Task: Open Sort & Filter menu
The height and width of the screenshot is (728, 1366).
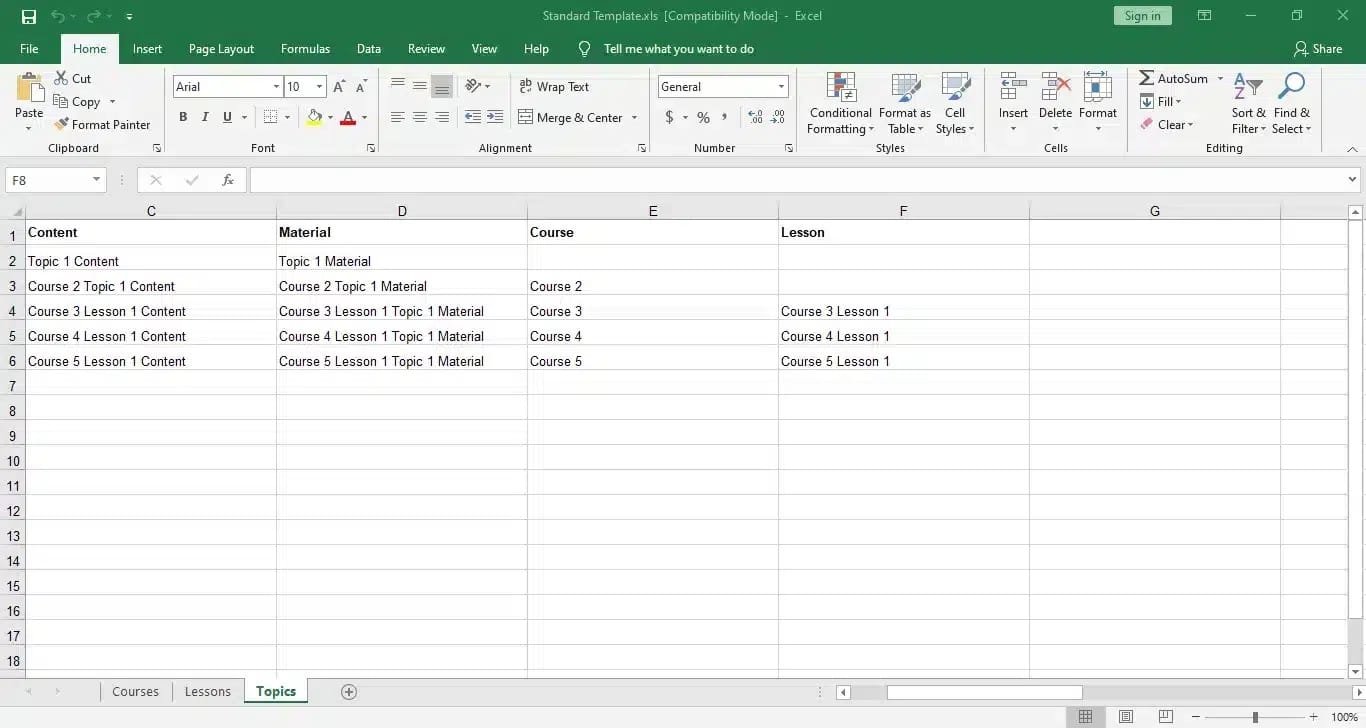Action: point(1248,103)
